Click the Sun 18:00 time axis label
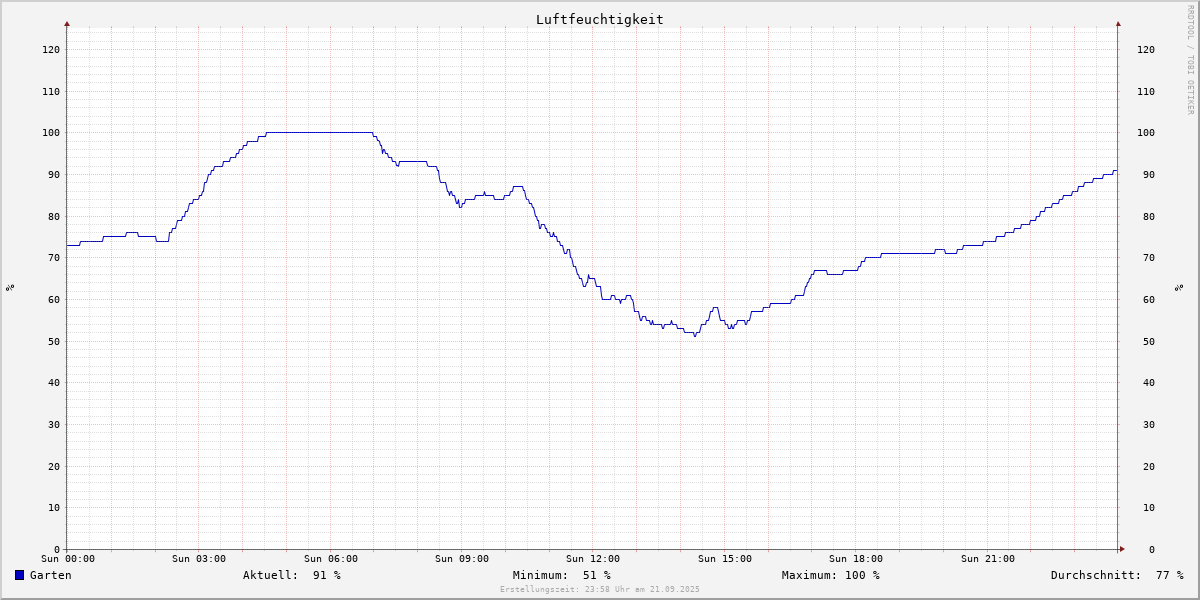 [x=856, y=559]
